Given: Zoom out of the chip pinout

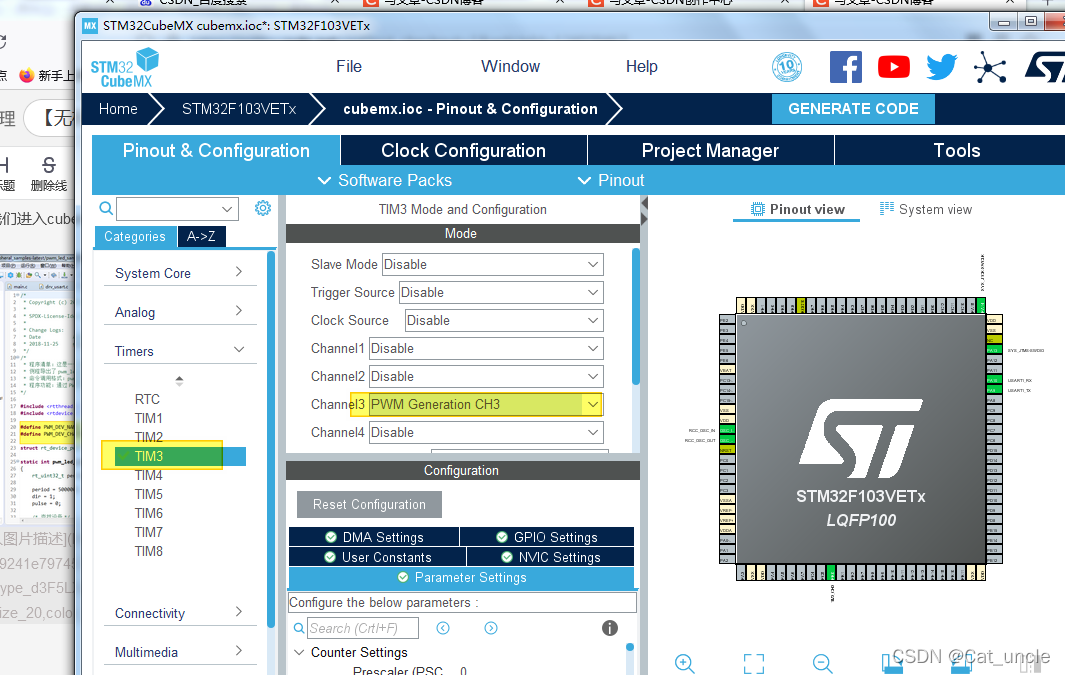Looking at the screenshot, I should click(823, 663).
